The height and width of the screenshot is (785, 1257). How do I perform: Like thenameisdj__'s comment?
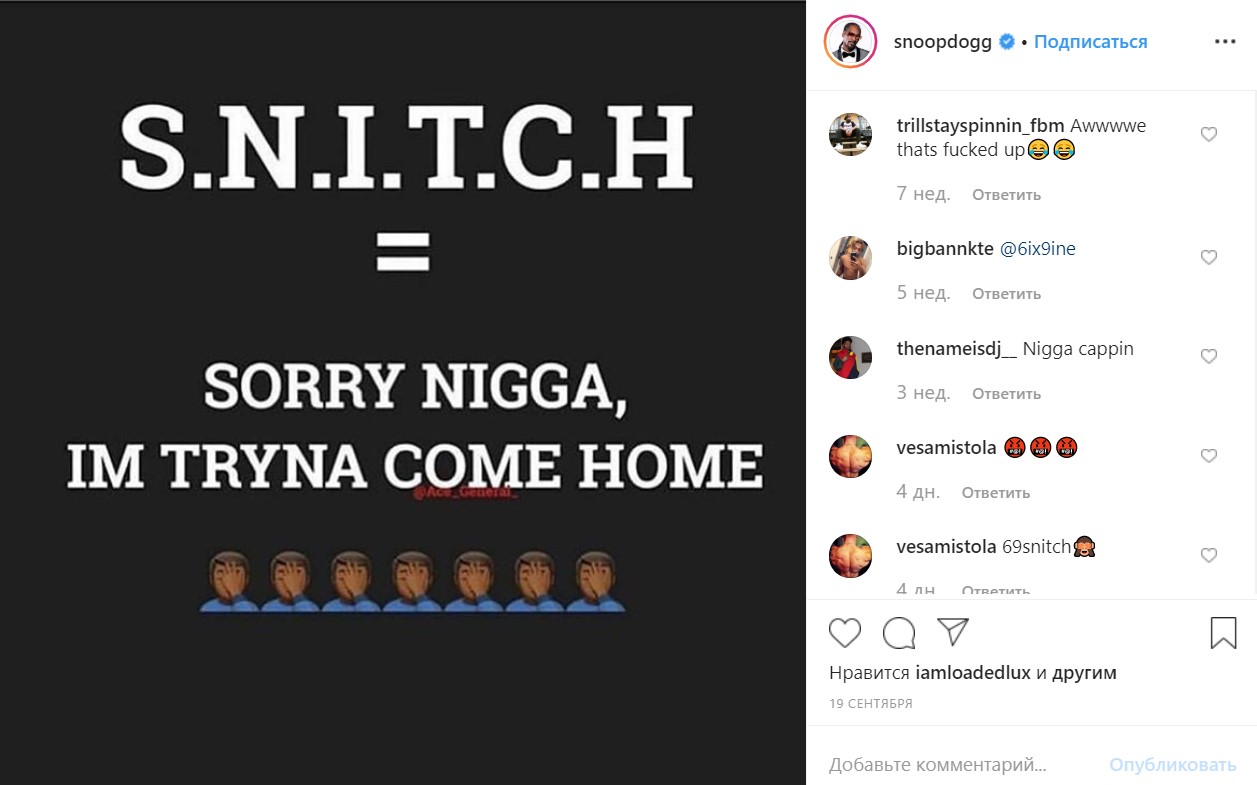1208,356
